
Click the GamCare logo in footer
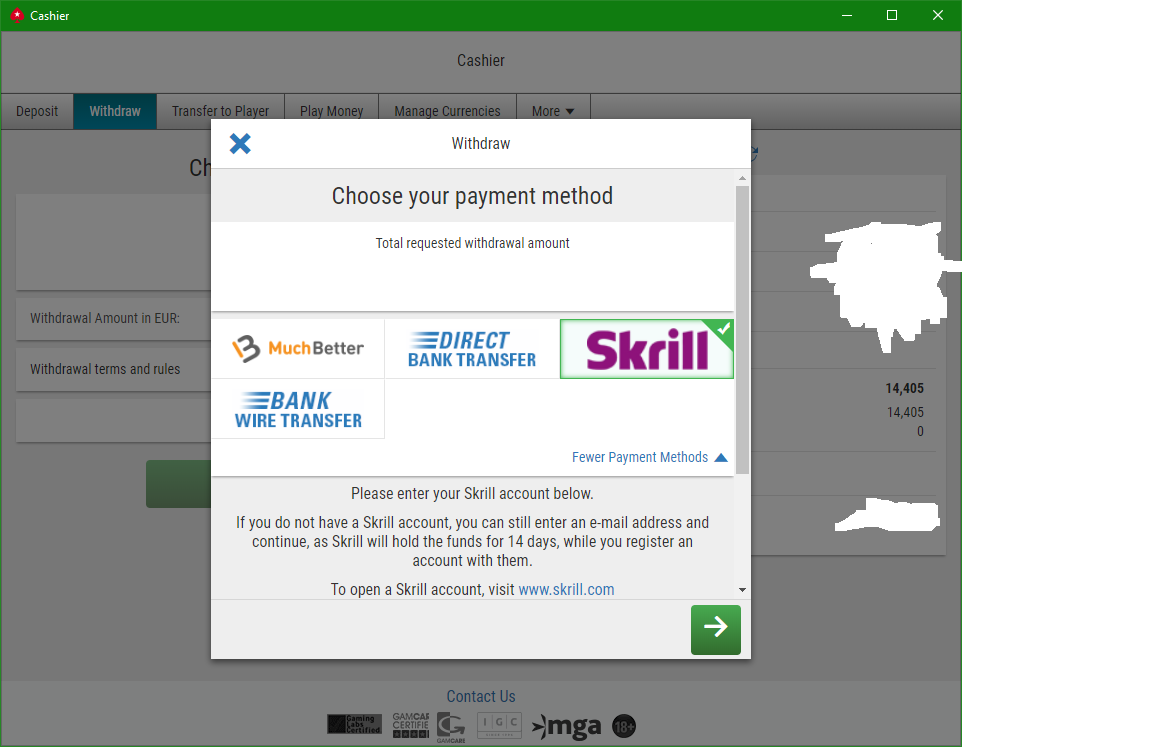(x=451, y=727)
